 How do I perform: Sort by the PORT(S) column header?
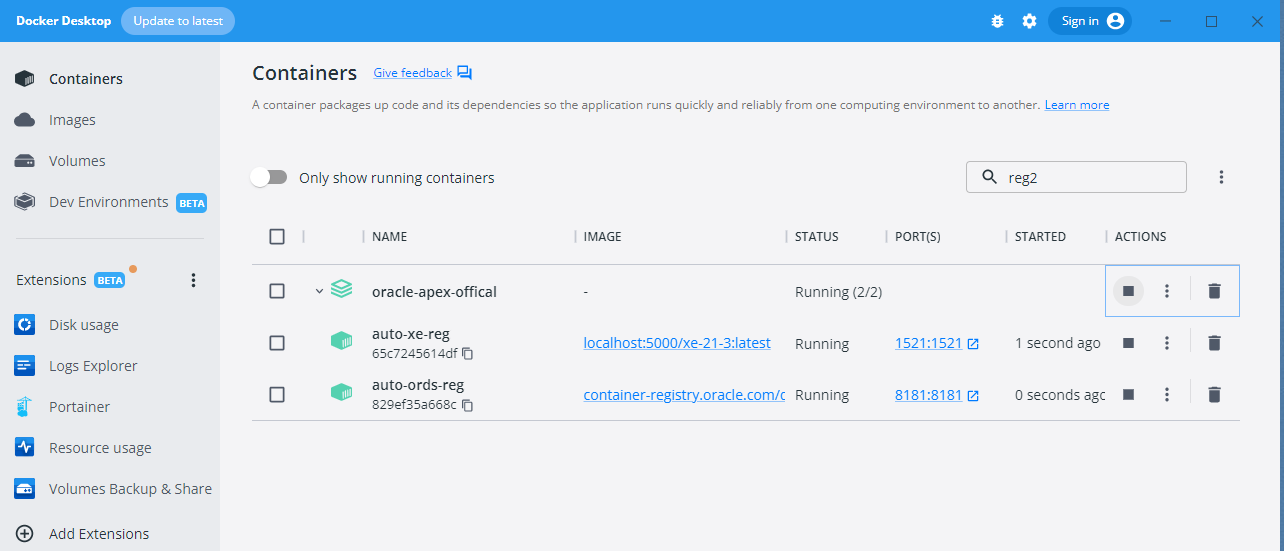click(x=918, y=237)
